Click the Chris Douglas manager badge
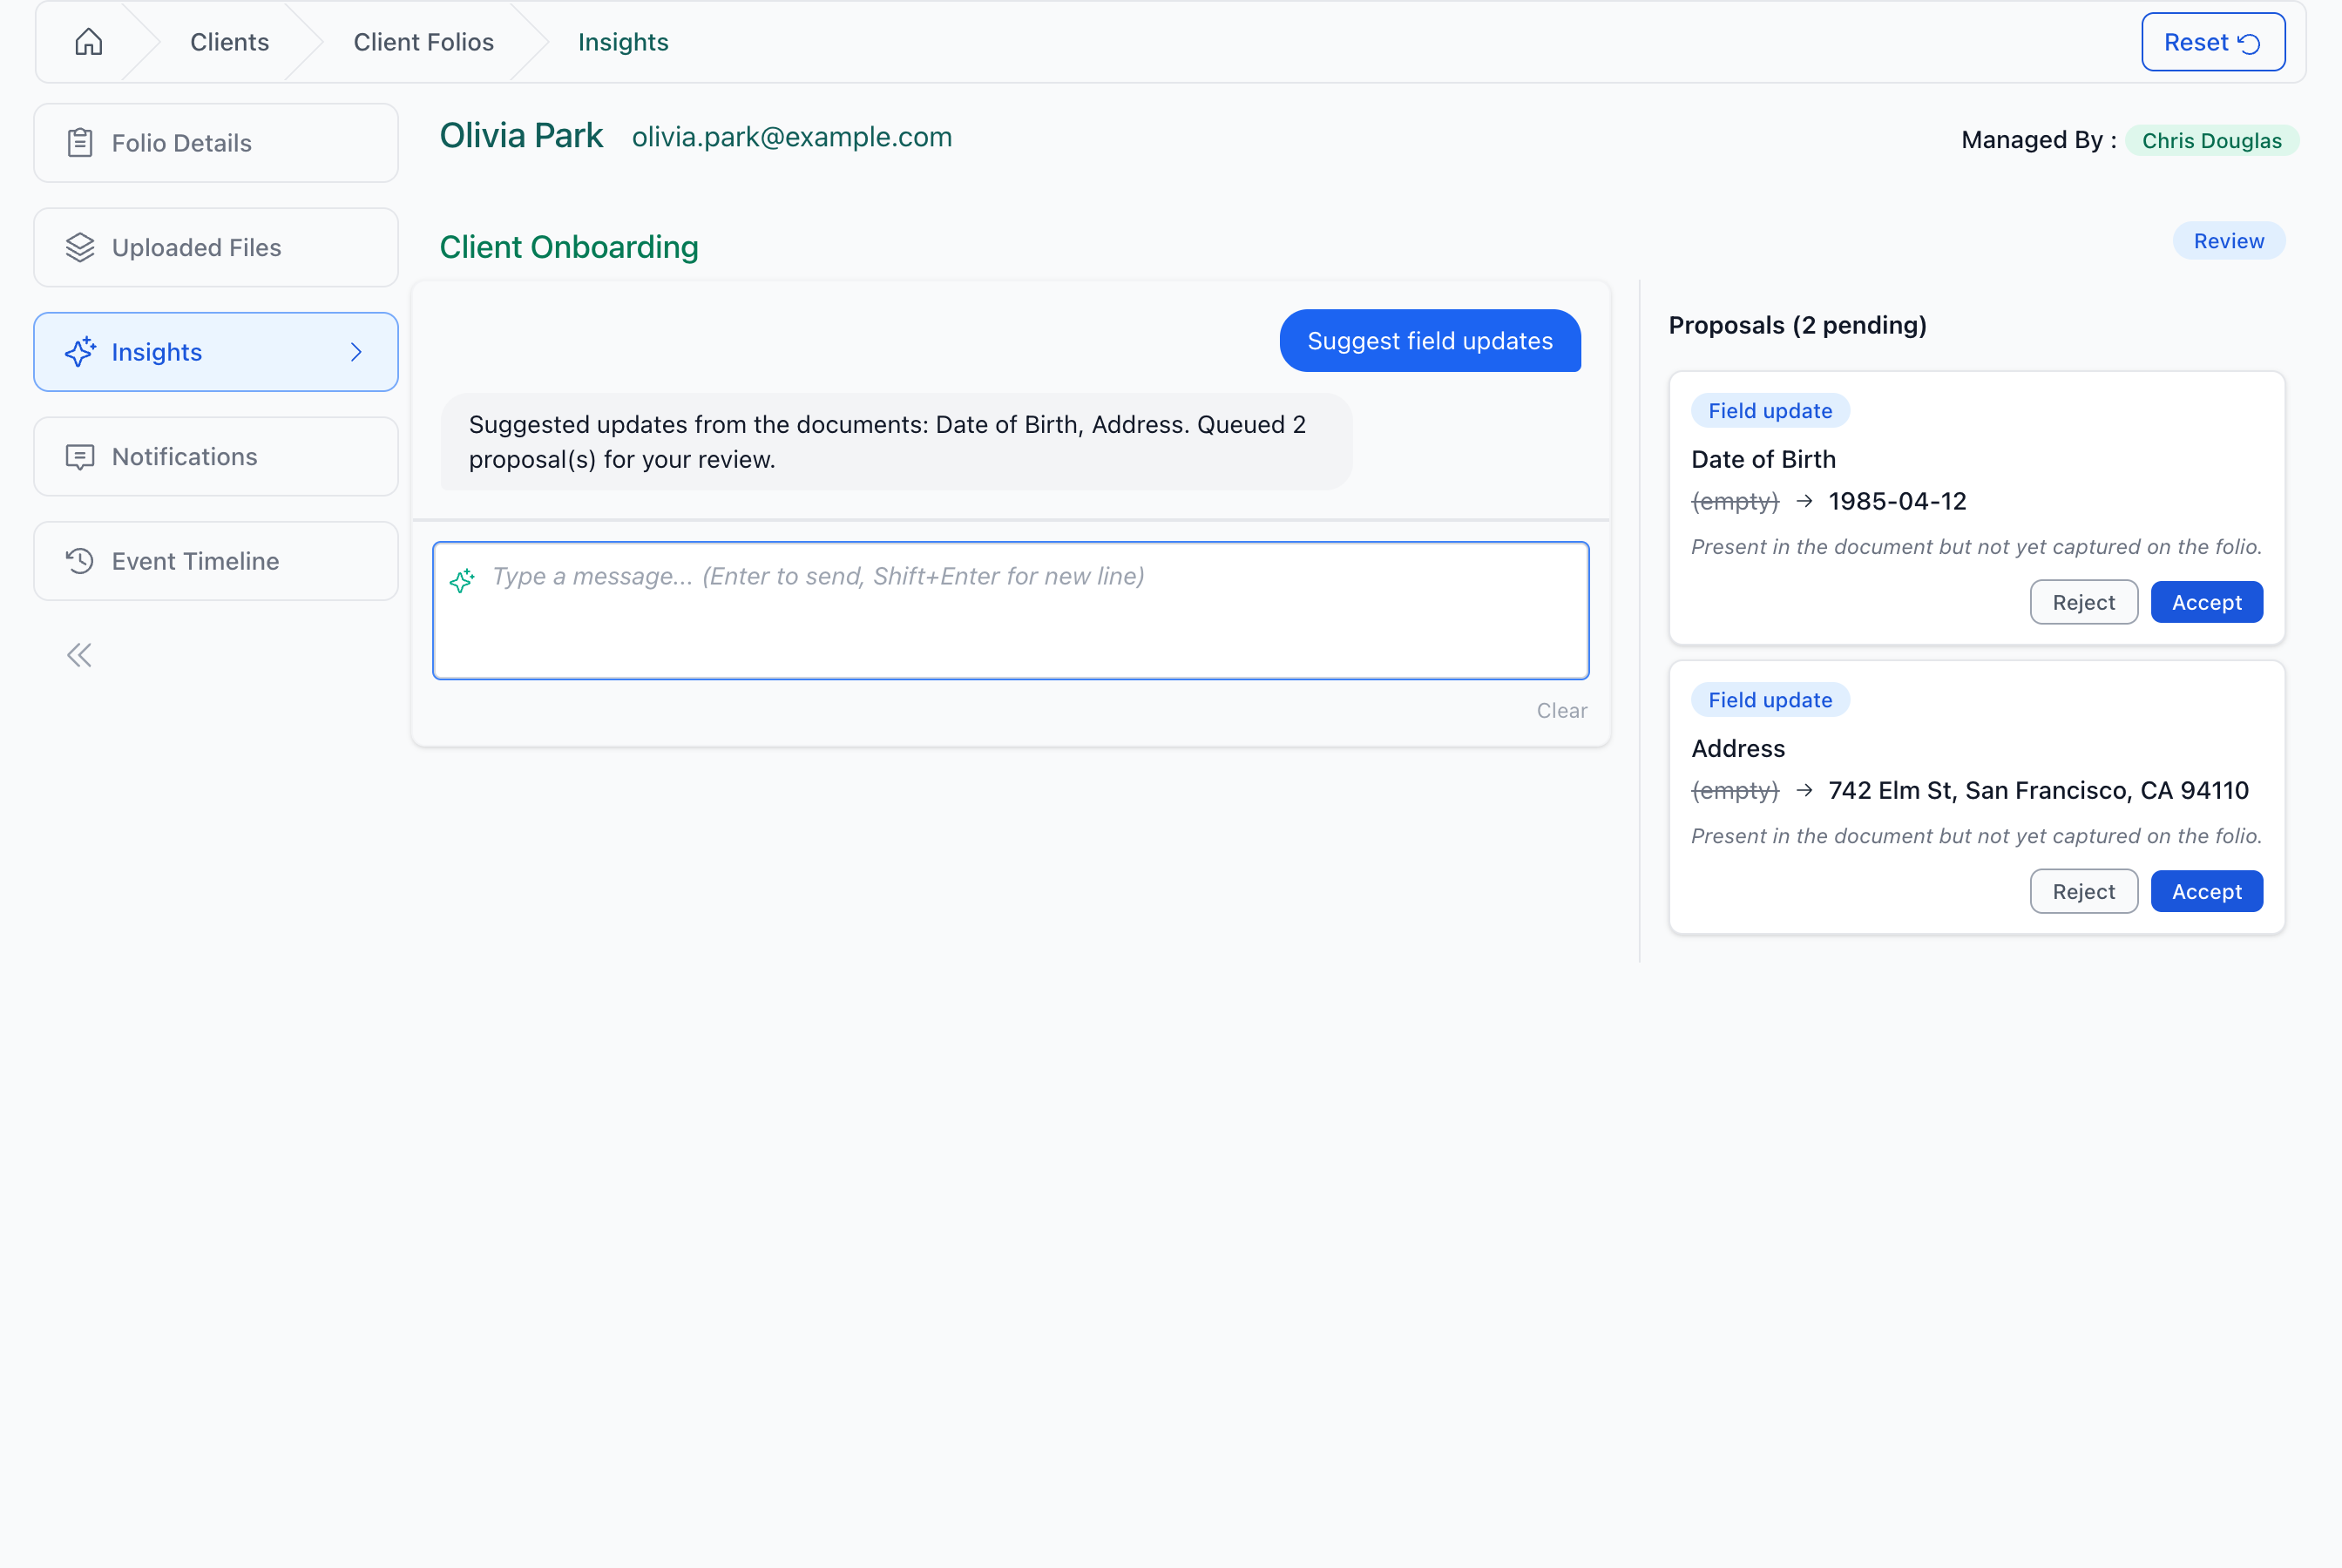Viewport: 2342px width, 1568px height. tap(2211, 141)
